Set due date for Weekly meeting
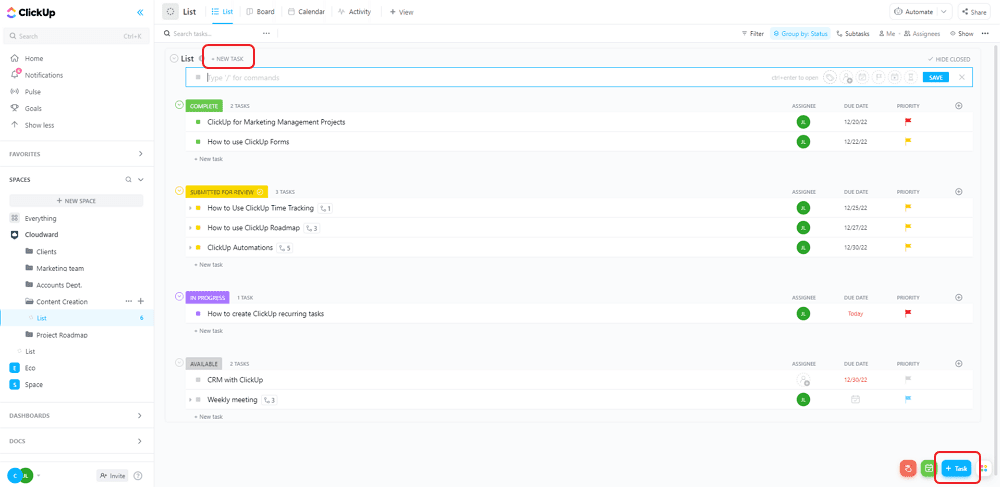The image size is (1000, 487). point(855,400)
